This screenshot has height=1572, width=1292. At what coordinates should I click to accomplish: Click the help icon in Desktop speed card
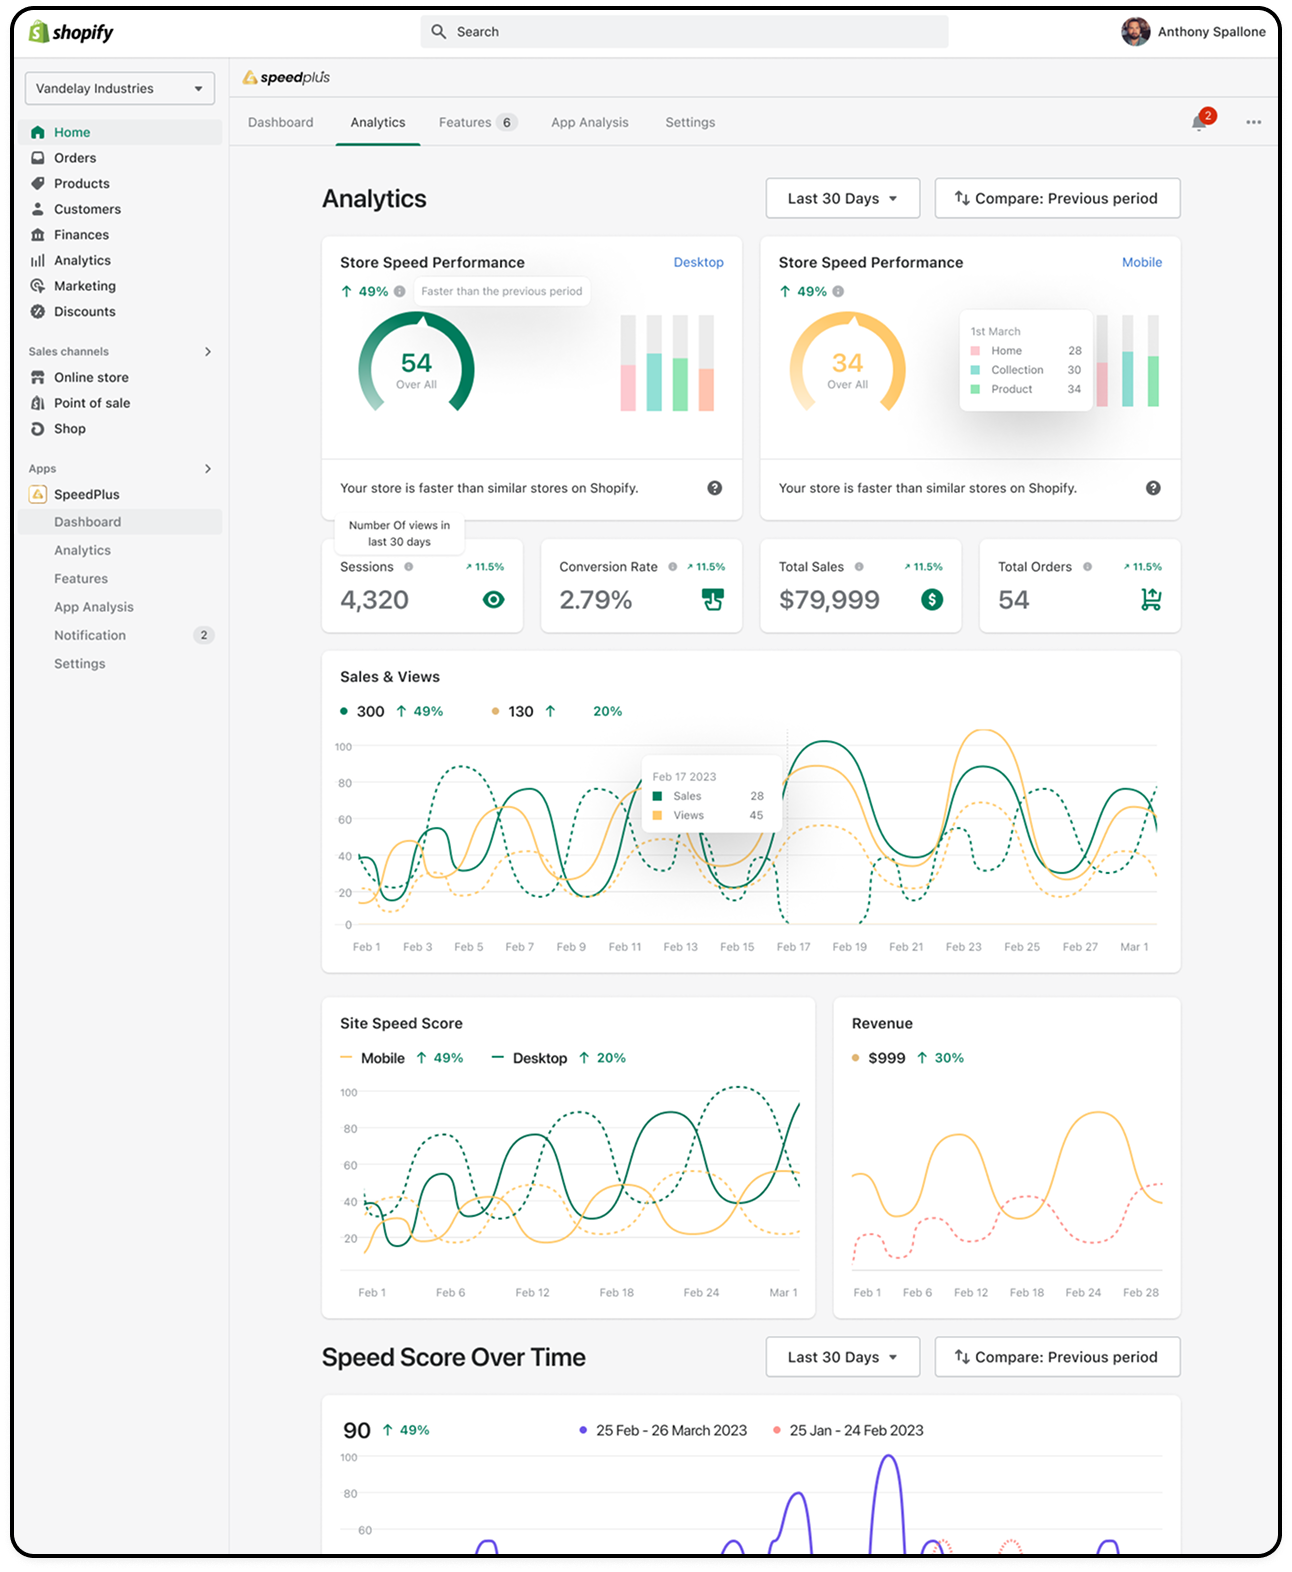click(x=714, y=488)
